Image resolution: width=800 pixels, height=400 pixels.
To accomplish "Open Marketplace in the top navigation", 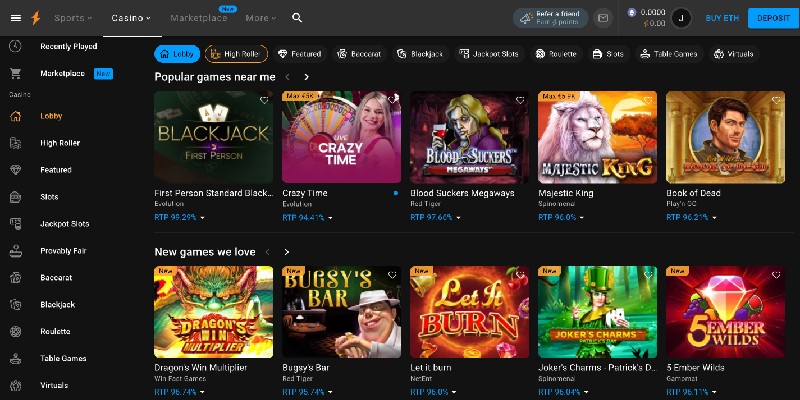I will [199, 18].
